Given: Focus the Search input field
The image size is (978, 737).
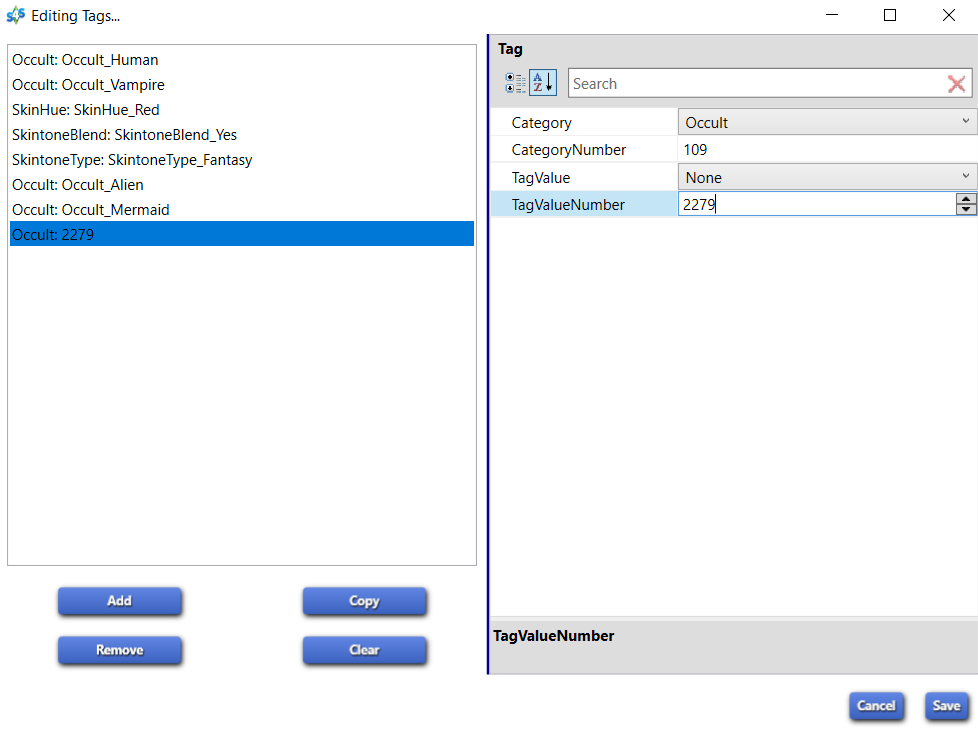Looking at the screenshot, I should tap(757, 84).
